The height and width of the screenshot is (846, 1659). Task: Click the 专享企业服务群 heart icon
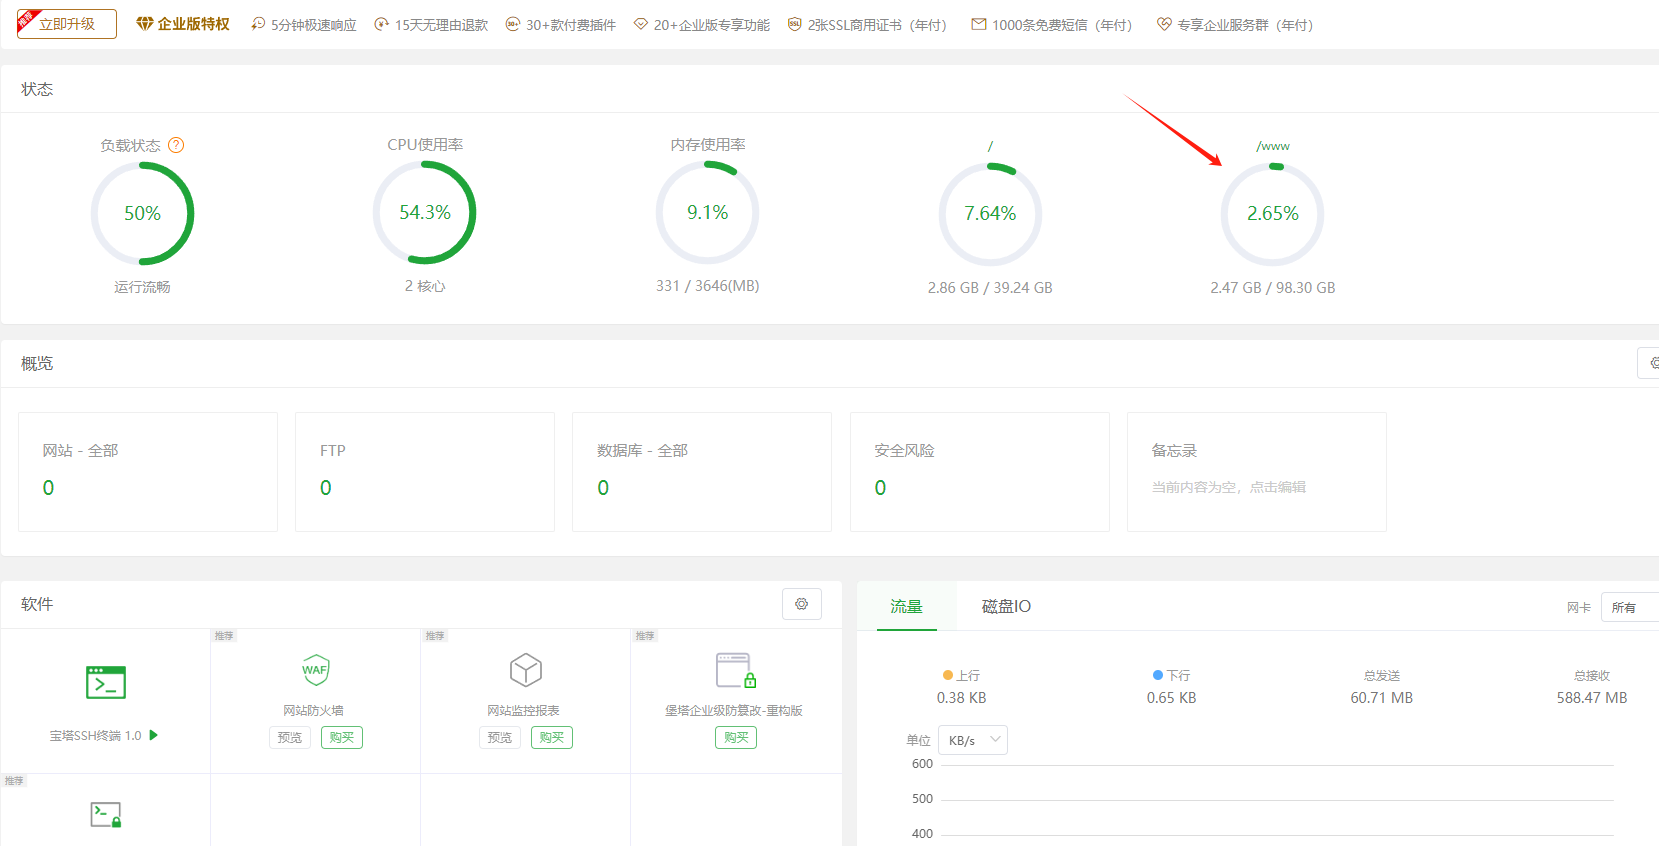coord(1164,24)
